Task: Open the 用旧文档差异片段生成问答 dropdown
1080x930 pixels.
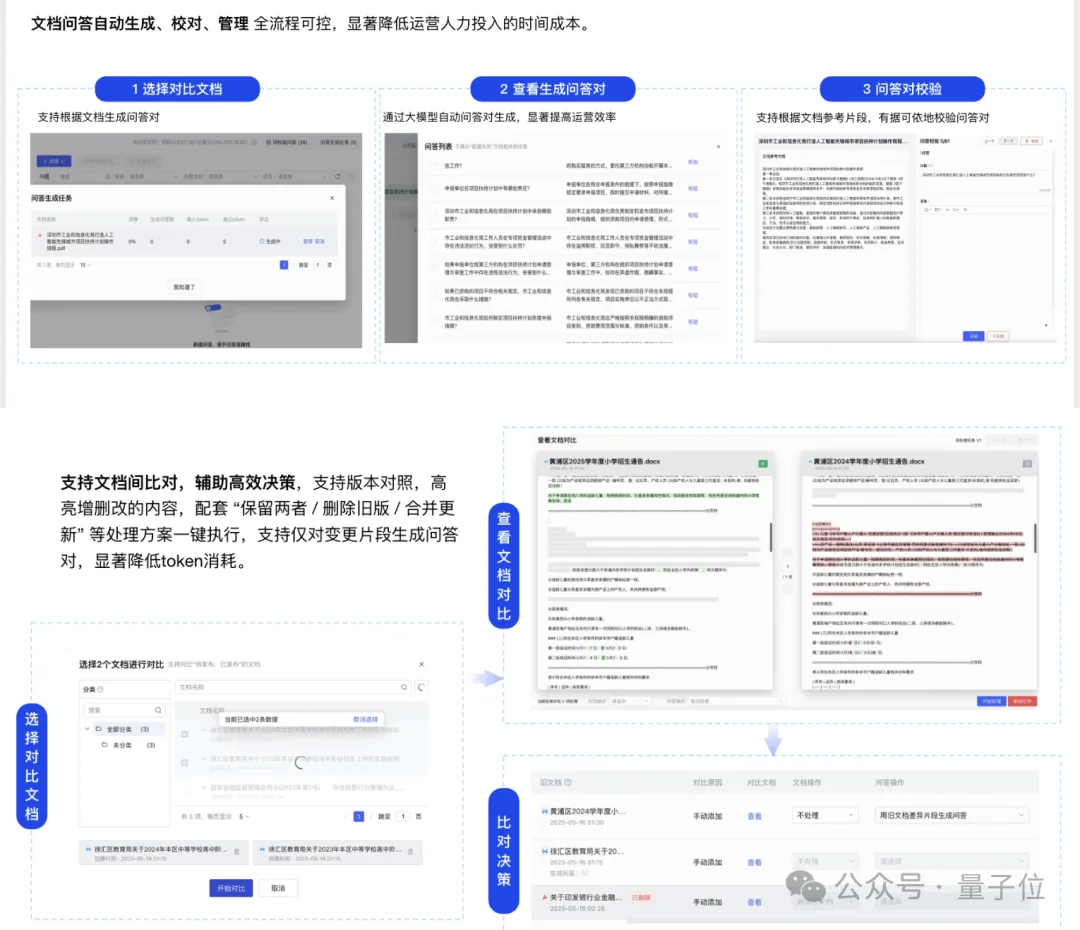Action: point(951,815)
